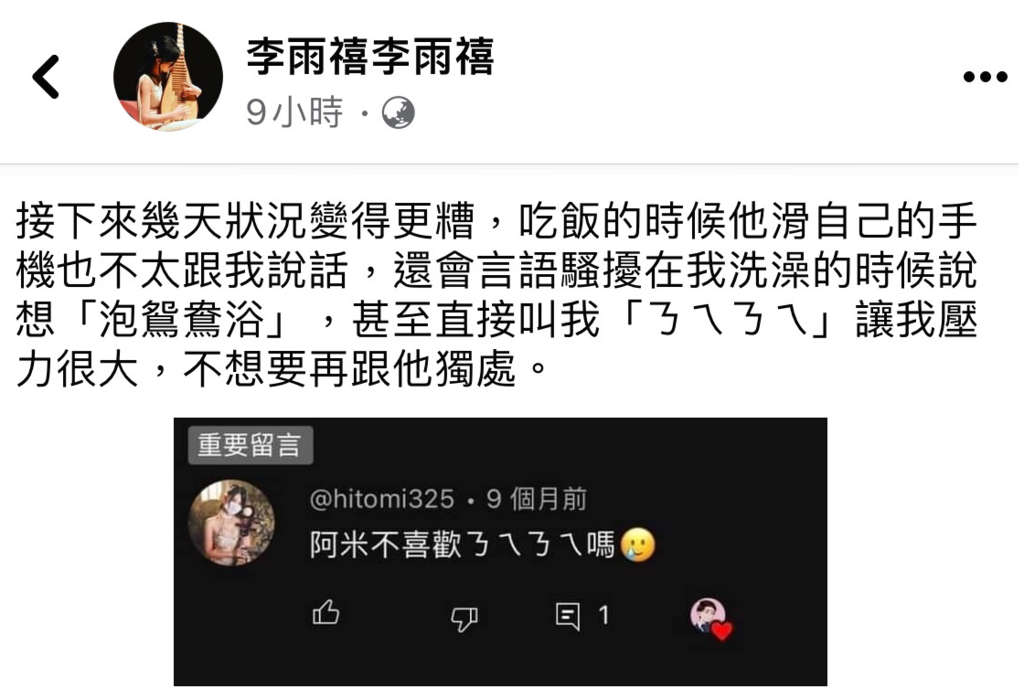Open 李雨禧李雨禧 profile name link
1024x689 pixels.
click(x=370, y=56)
